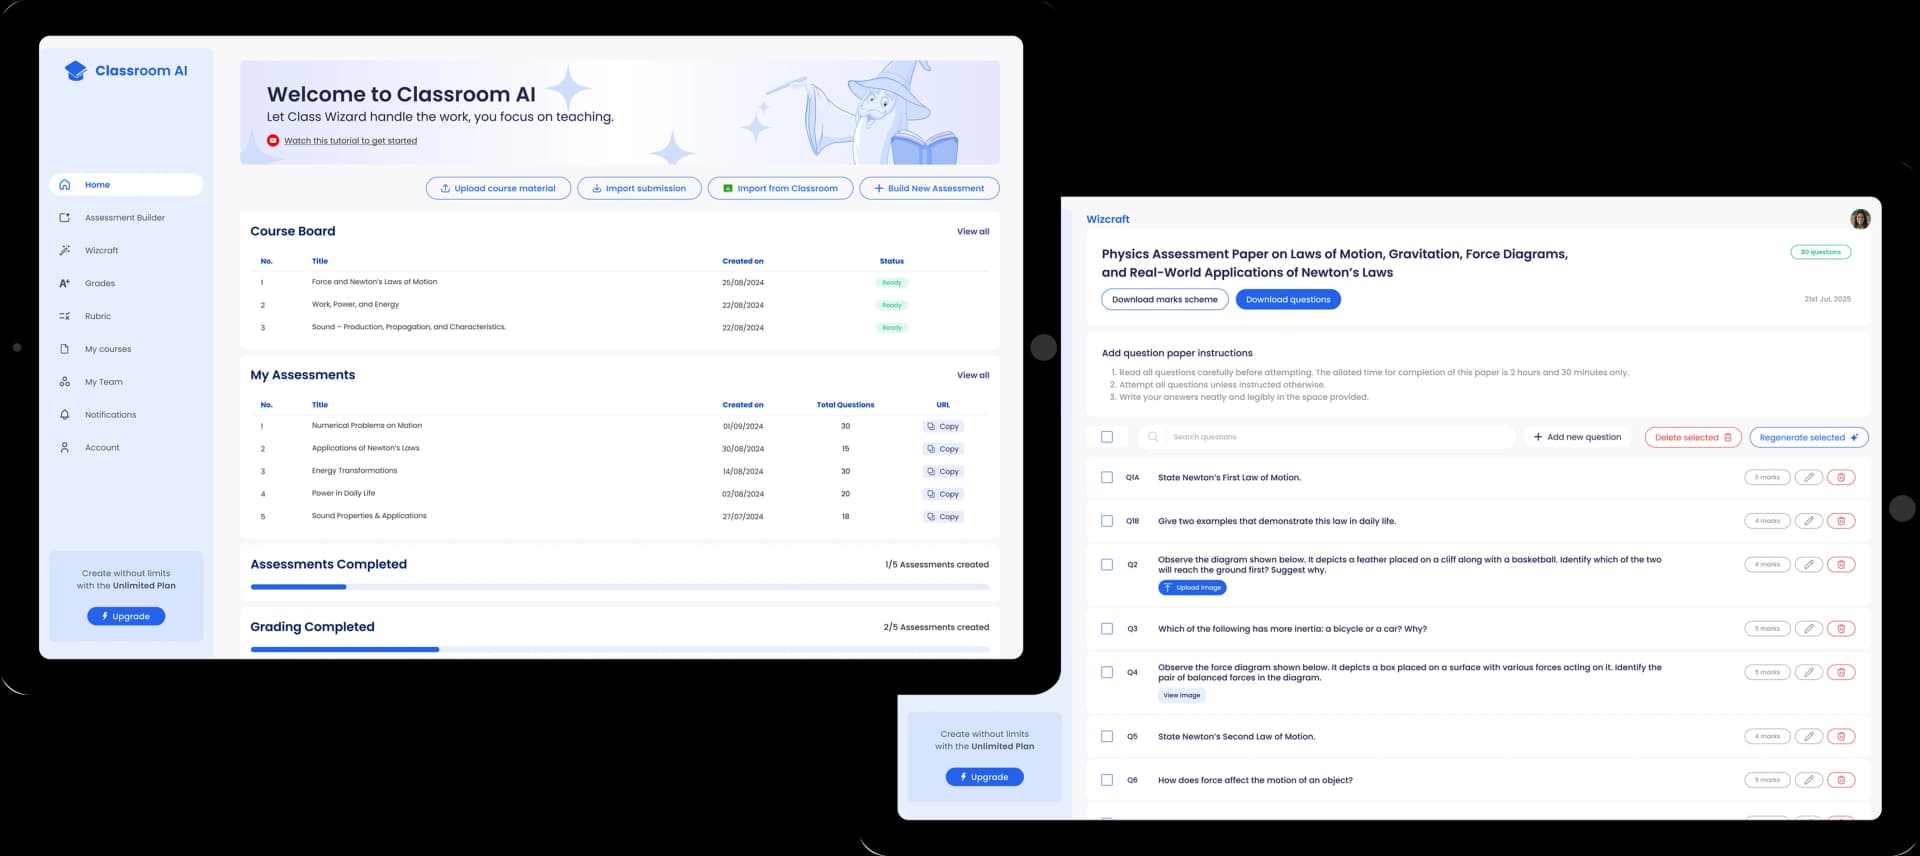Open the Watch this tutorial link
This screenshot has height=856, width=1920.
[350, 141]
